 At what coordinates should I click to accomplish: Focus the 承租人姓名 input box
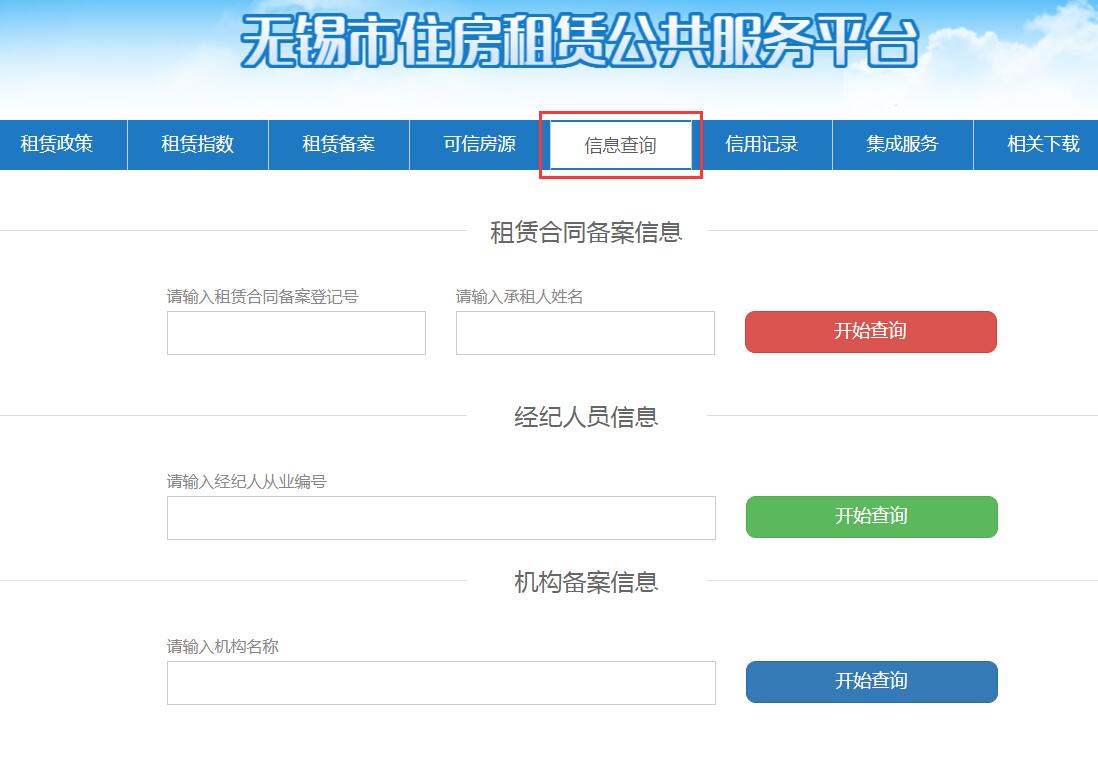pos(585,333)
